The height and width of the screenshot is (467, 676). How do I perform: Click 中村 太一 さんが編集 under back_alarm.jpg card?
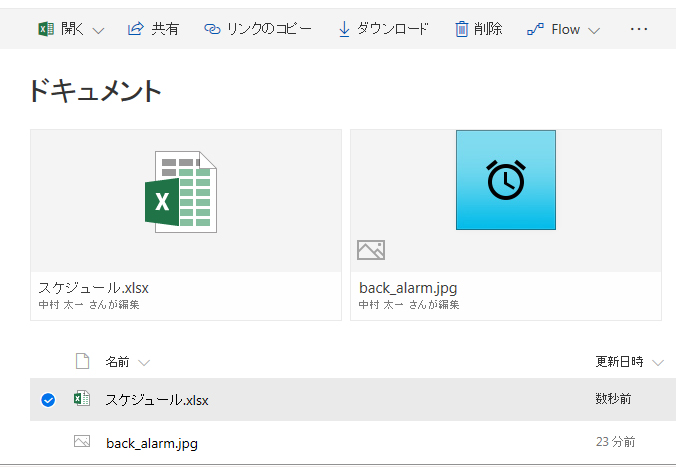tap(409, 305)
